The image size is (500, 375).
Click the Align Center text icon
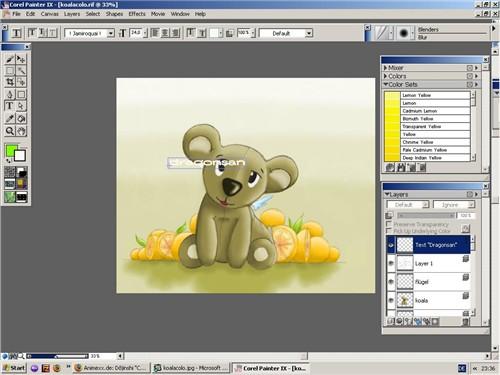(165, 33)
